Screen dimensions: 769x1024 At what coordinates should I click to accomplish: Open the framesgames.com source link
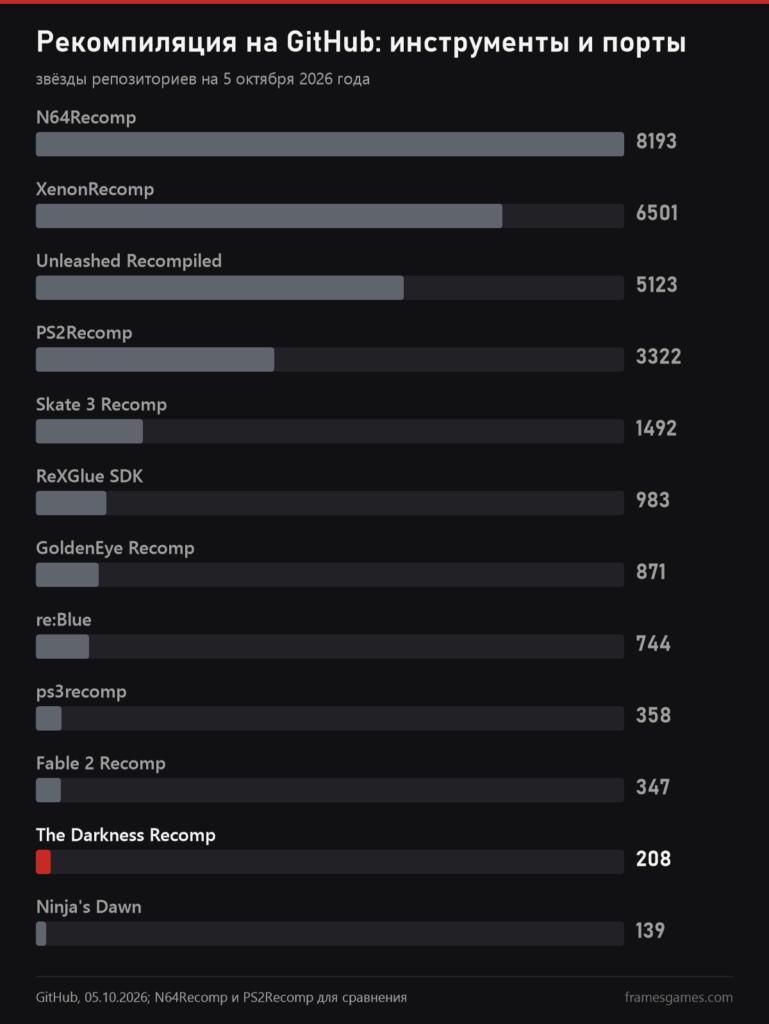[x=678, y=997]
